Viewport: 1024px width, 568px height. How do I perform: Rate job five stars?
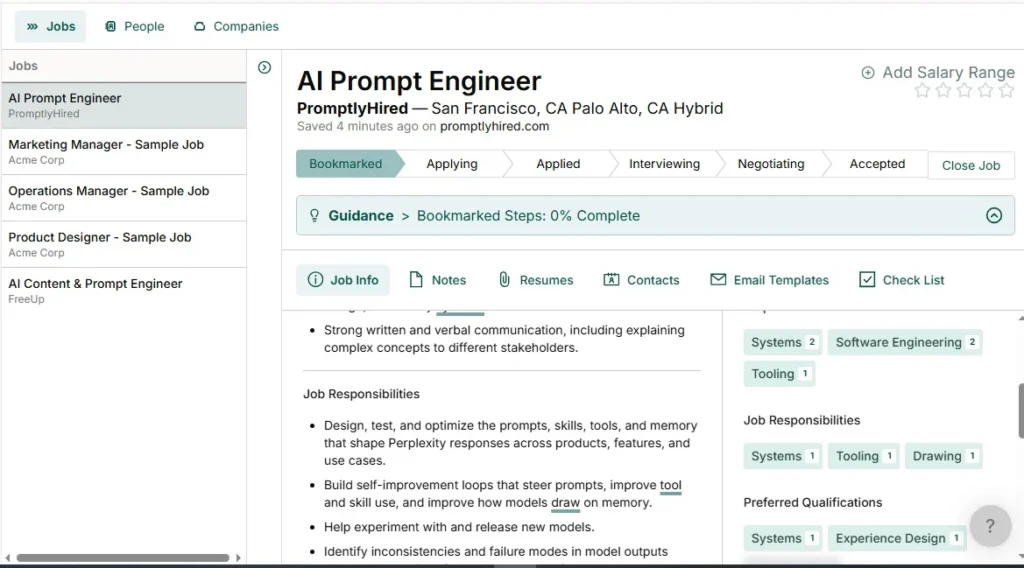[1006, 90]
